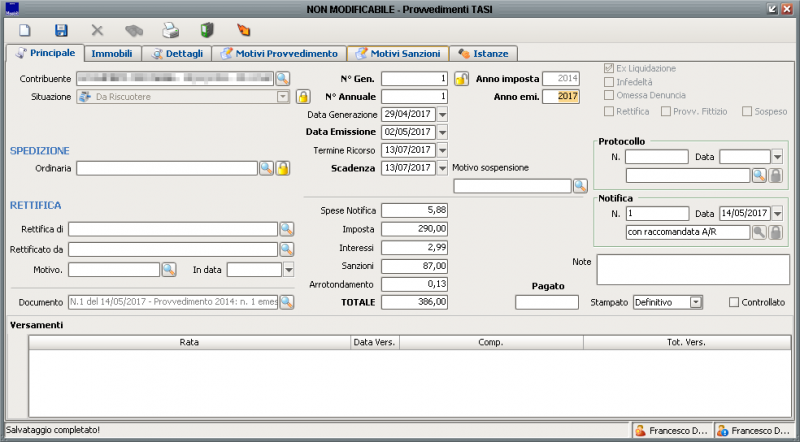The image size is (800, 442).
Task: Click the lookup icon for Spedizione Ordinaria
Action: click(x=266, y=168)
